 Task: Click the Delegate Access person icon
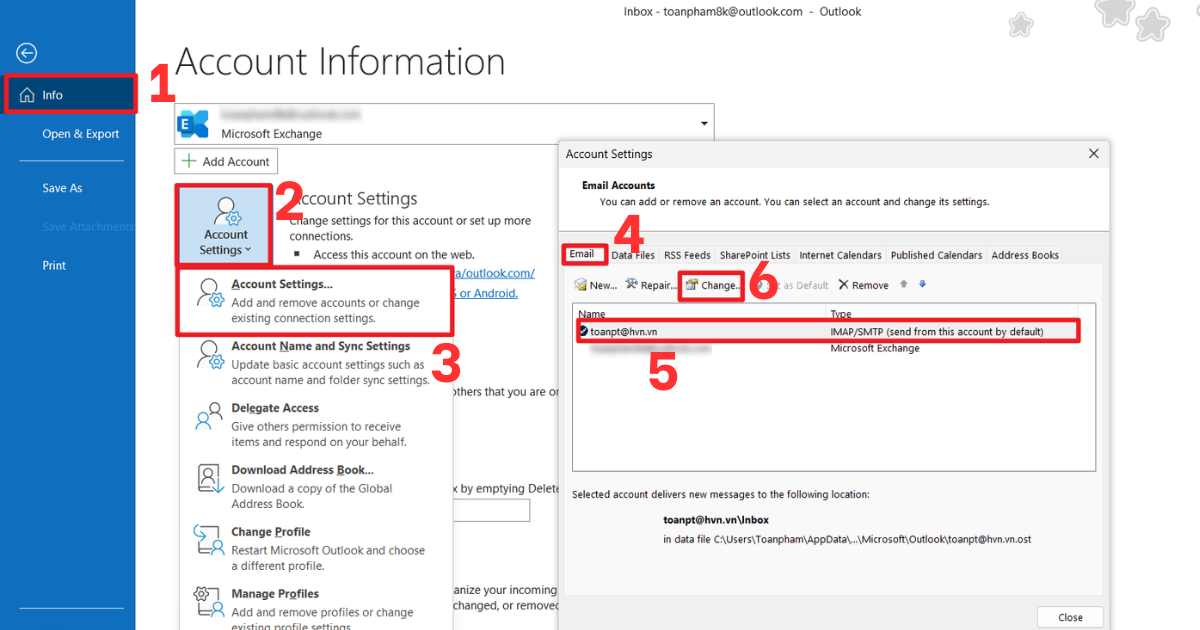[208, 417]
